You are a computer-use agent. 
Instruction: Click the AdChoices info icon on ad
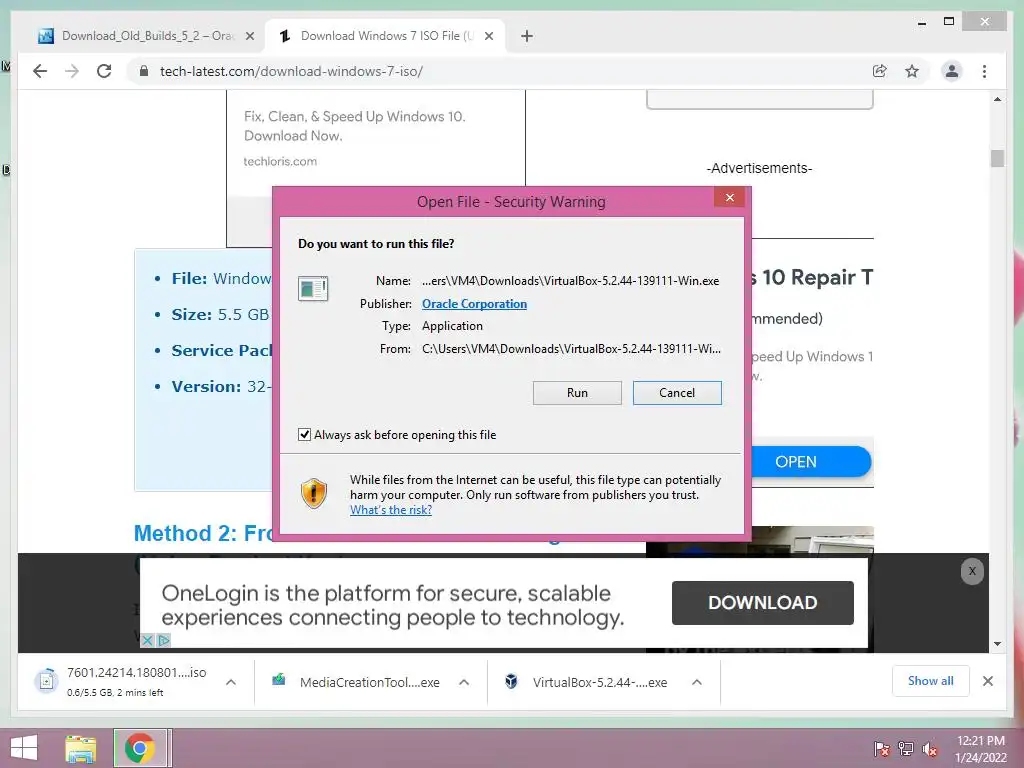[164, 641]
